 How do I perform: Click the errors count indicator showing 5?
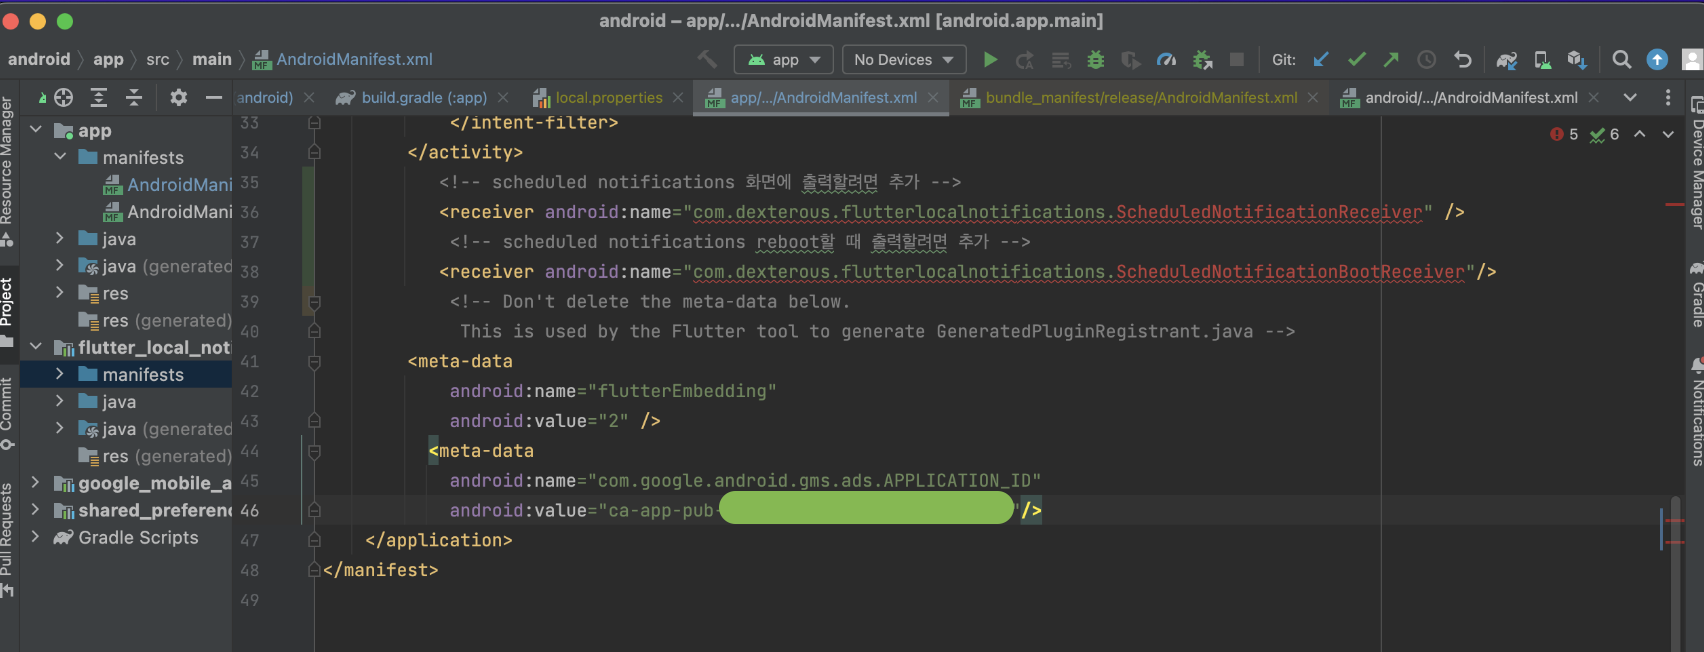click(x=1564, y=134)
